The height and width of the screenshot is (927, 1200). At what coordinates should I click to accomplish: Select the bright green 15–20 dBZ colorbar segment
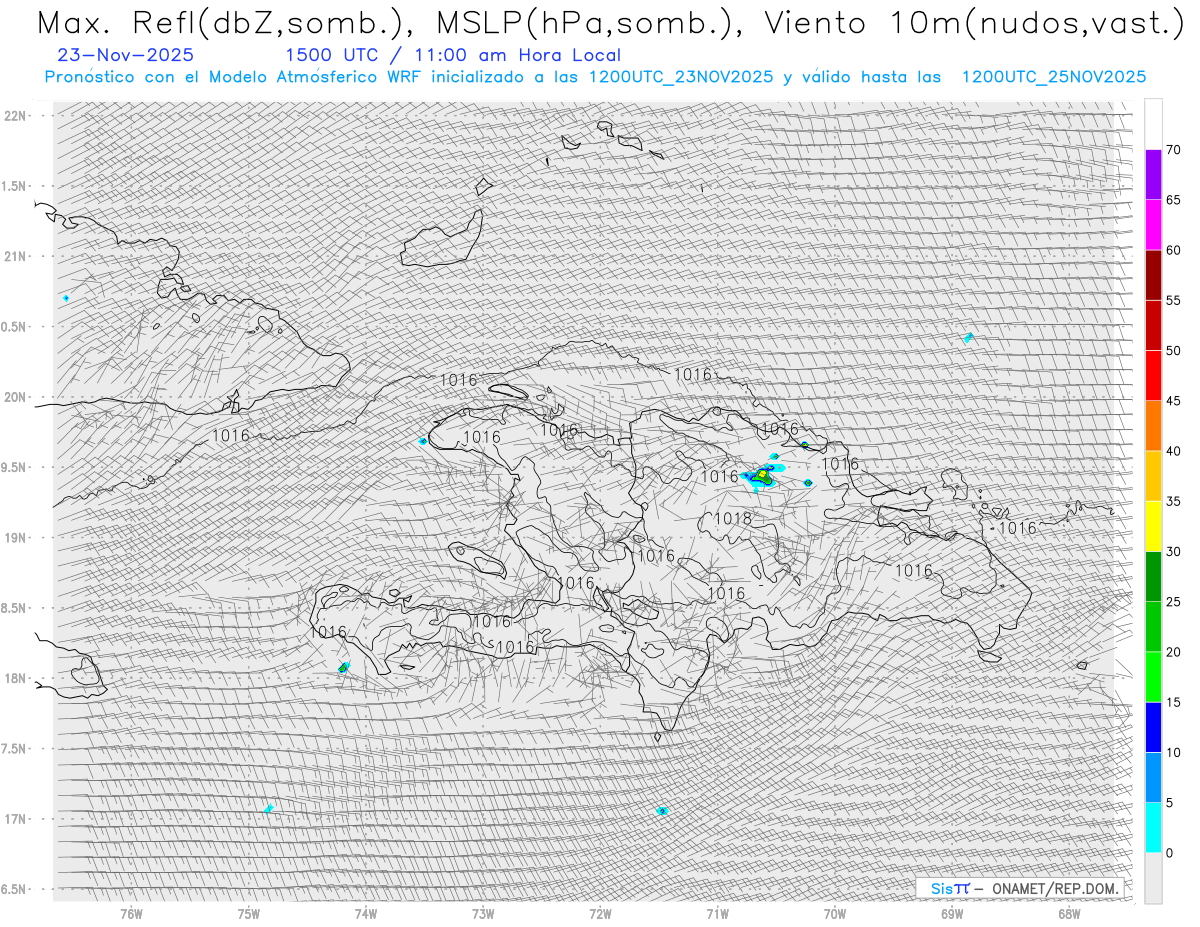coord(1153,677)
